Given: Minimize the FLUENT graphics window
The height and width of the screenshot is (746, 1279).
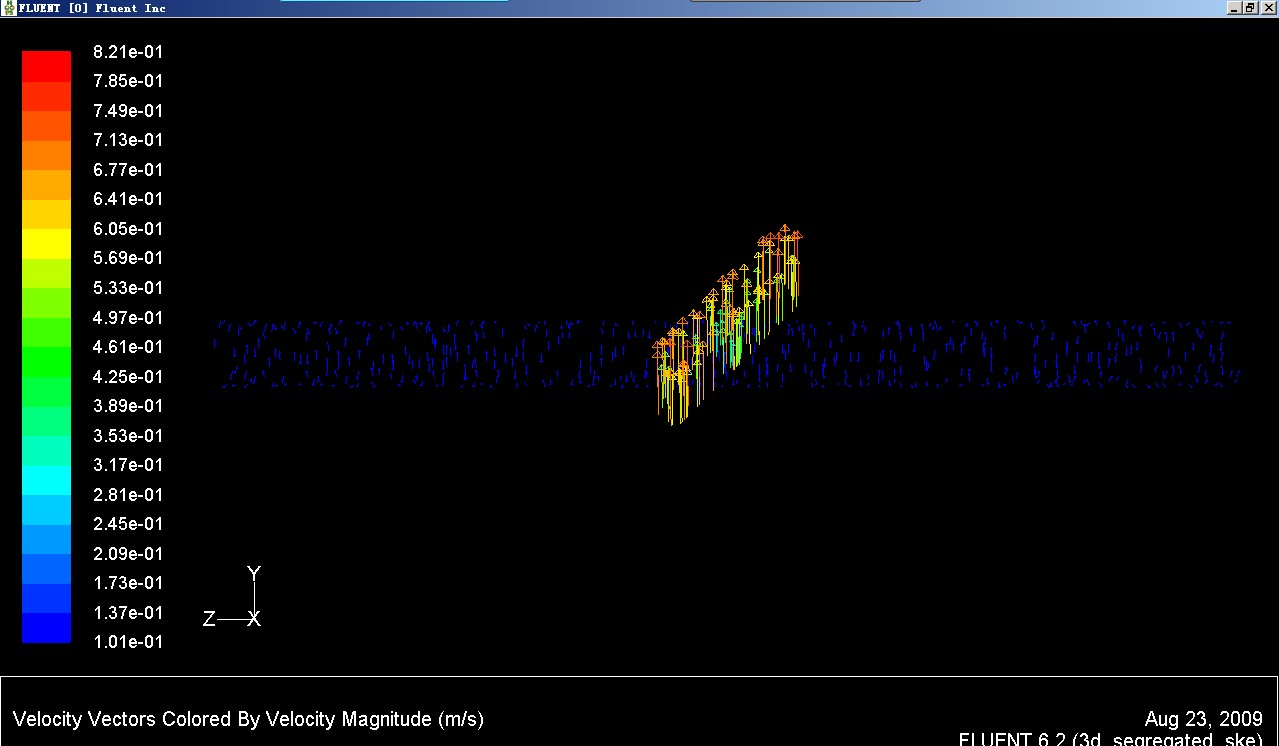Looking at the screenshot, I should coord(1234,8).
